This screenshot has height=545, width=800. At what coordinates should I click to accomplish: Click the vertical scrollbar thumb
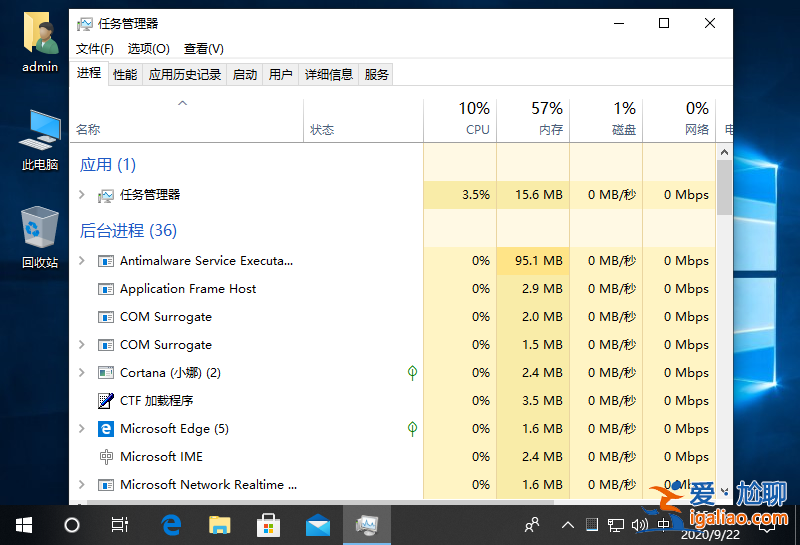(724, 187)
